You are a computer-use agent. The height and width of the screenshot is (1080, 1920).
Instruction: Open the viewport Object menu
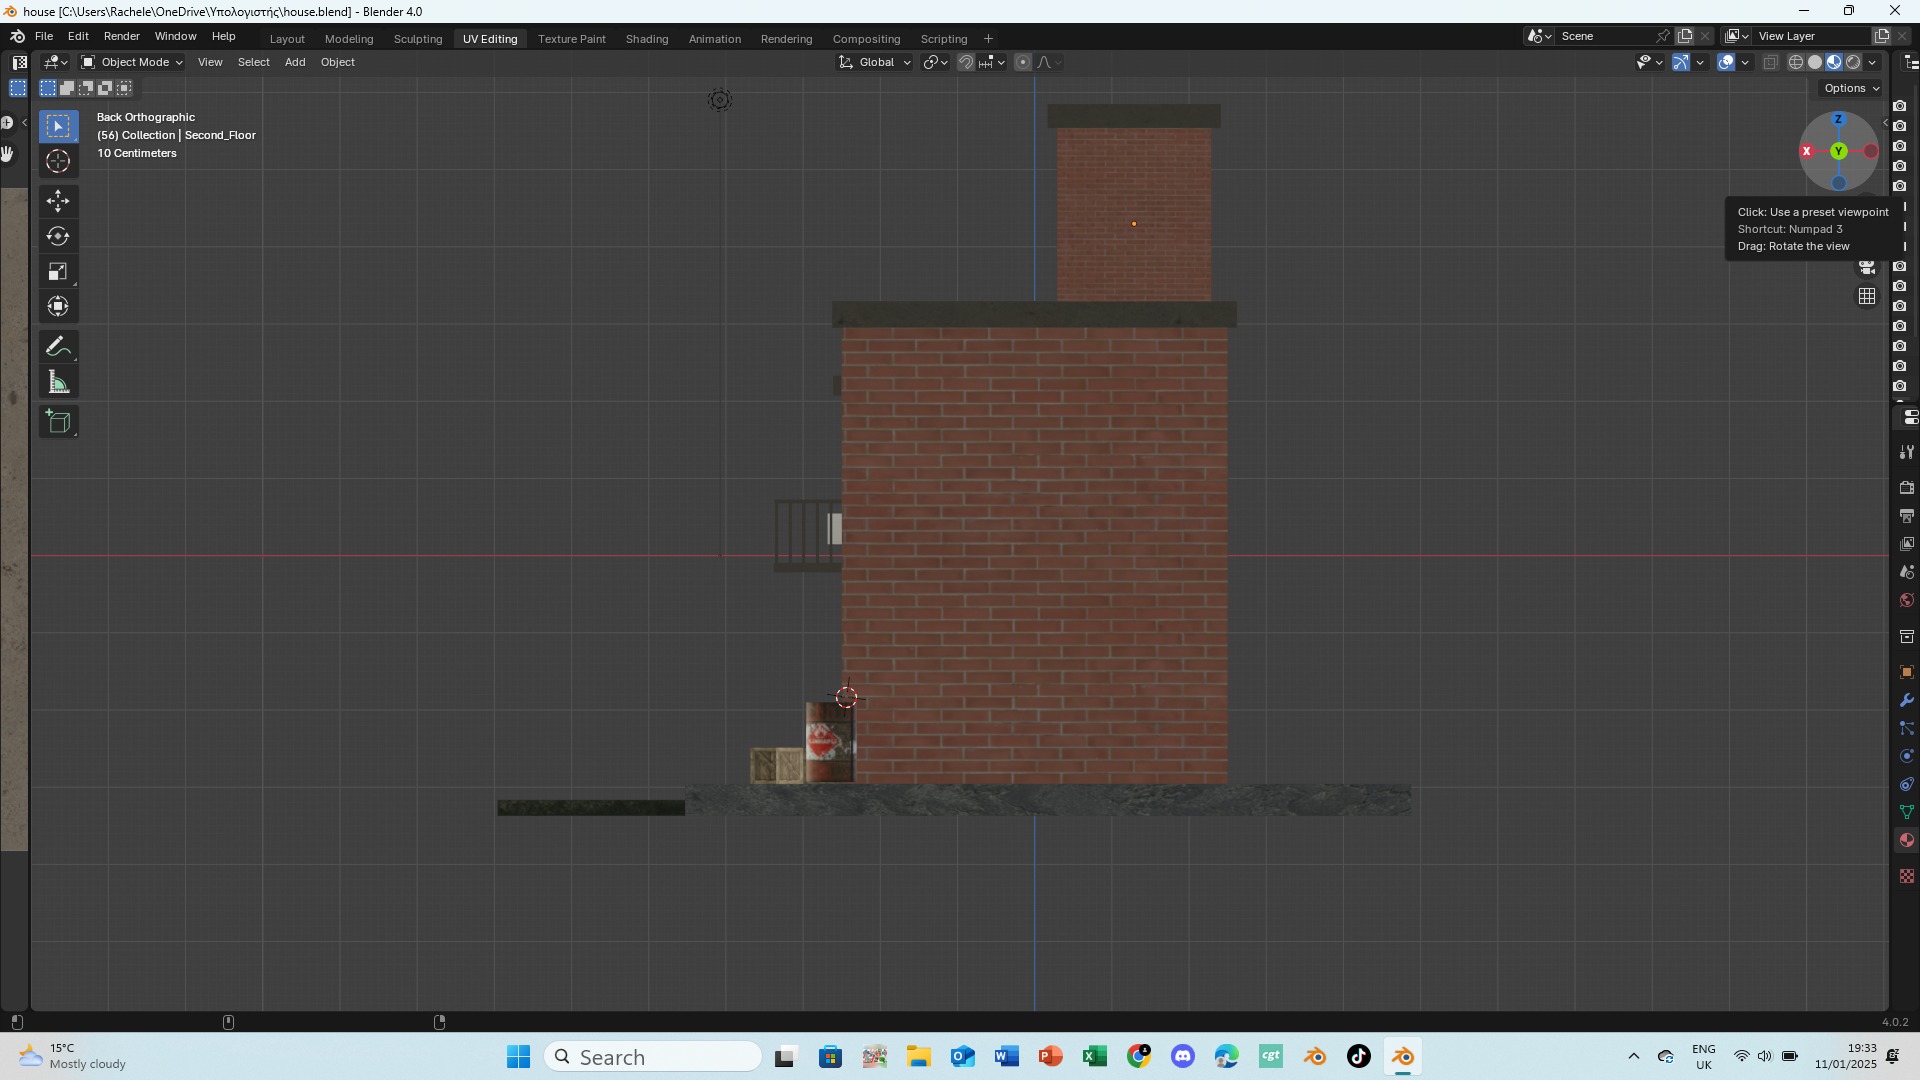click(338, 62)
